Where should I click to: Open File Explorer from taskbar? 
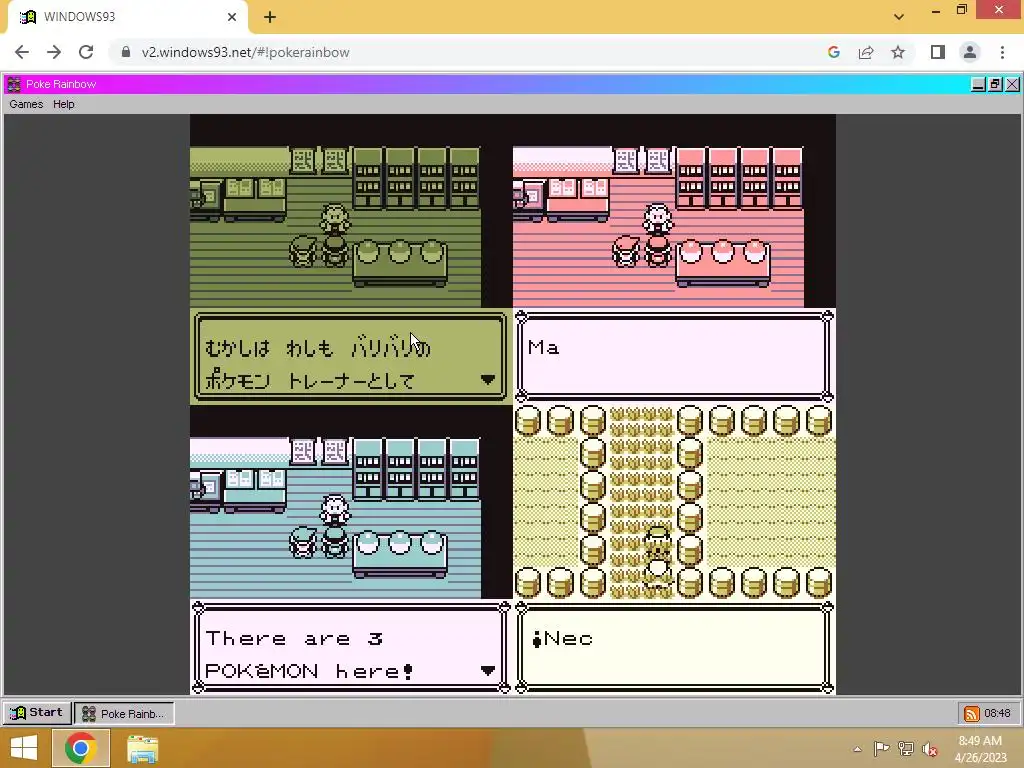point(142,748)
